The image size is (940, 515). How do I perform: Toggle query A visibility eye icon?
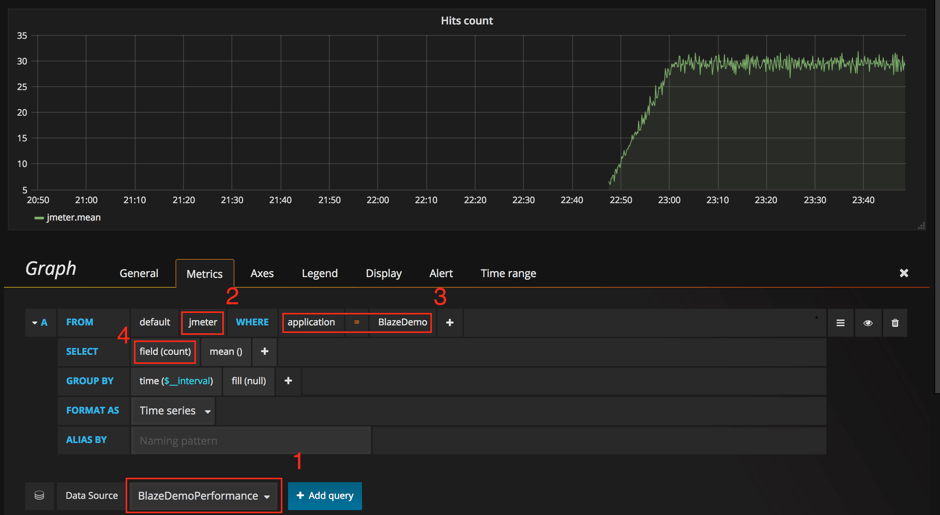tap(867, 323)
